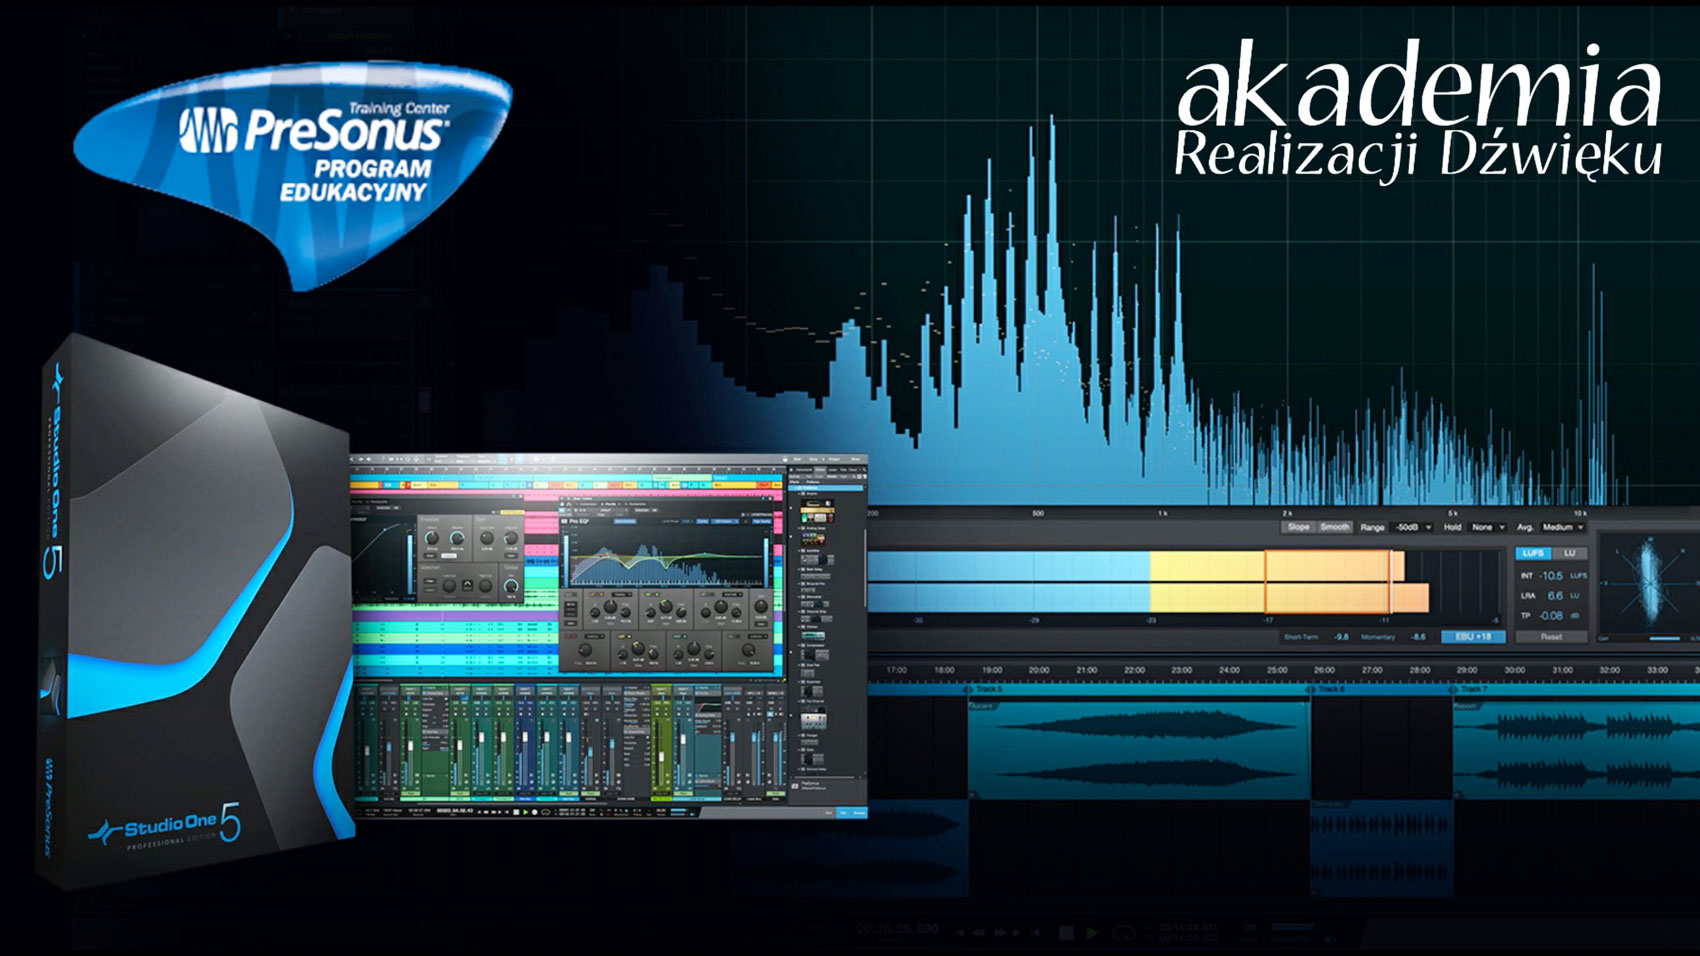1700x956 pixels.
Task: Toggle the Smooth option on analyzer
Action: [1334, 527]
